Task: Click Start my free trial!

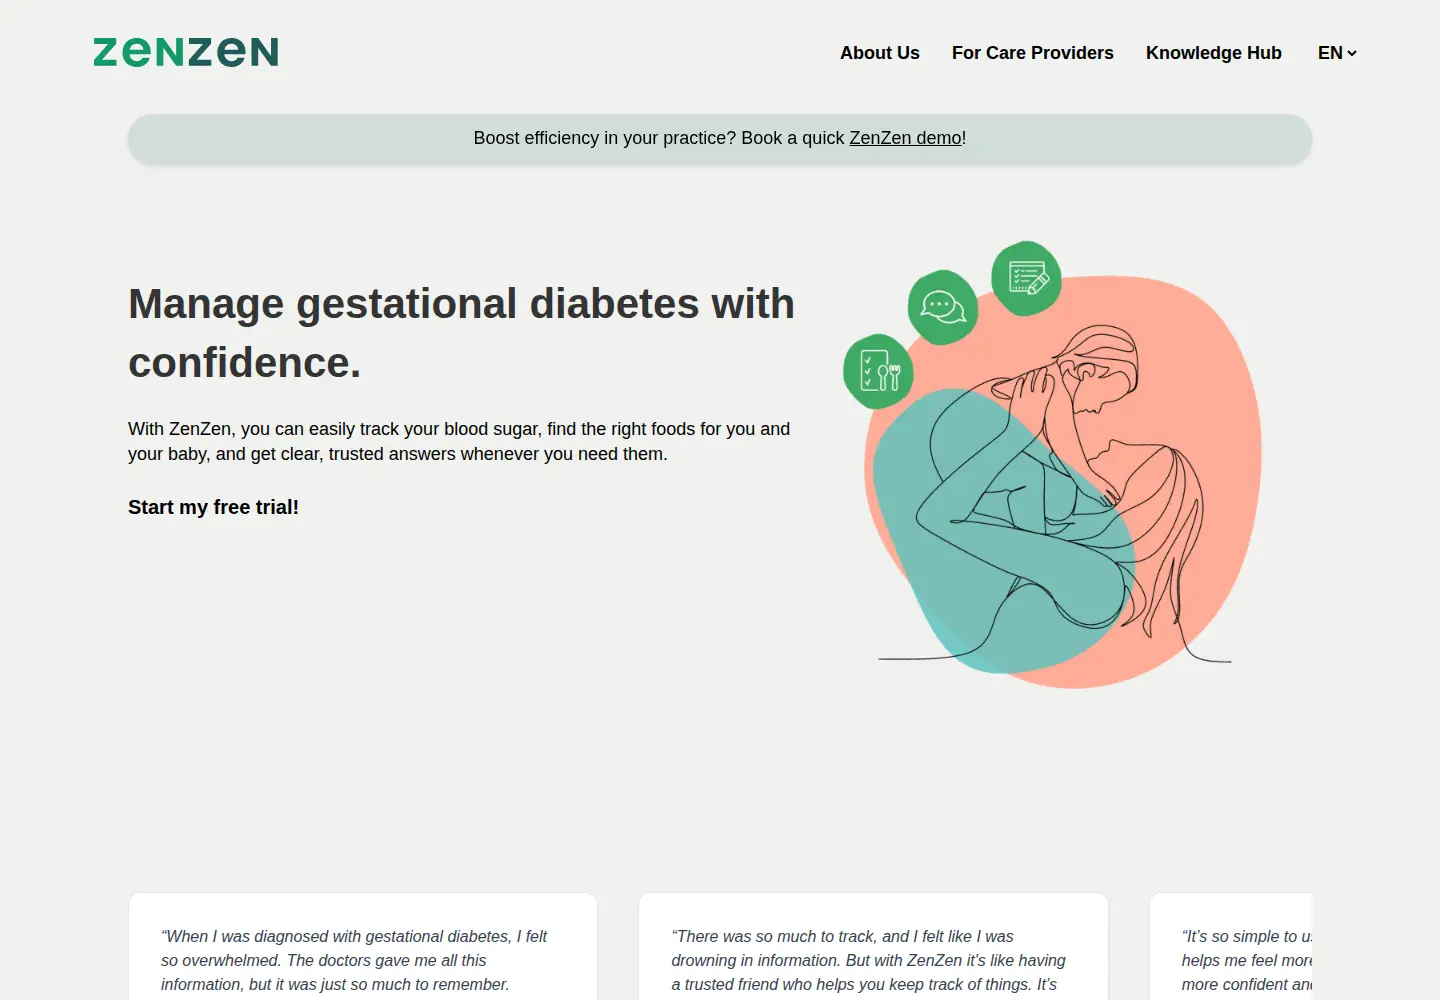Action: pos(213,507)
